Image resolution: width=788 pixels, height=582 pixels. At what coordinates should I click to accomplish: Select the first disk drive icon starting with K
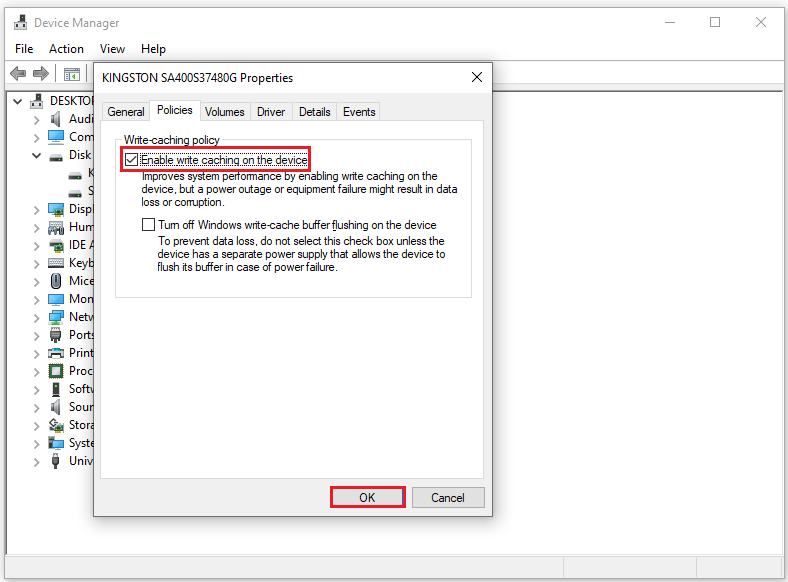(75, 175)
